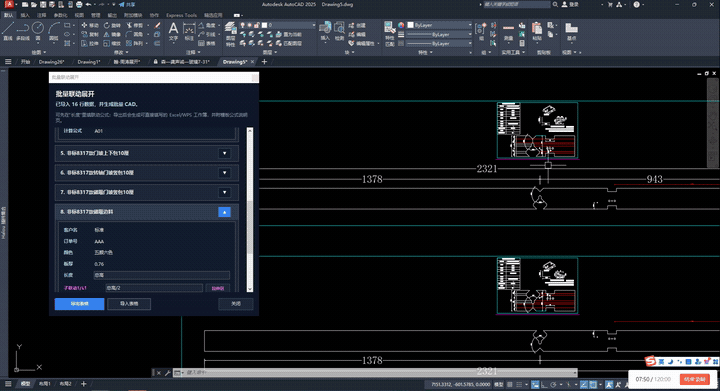Click the blue export button in dialog
720x391 pixels.
point(79,304)
